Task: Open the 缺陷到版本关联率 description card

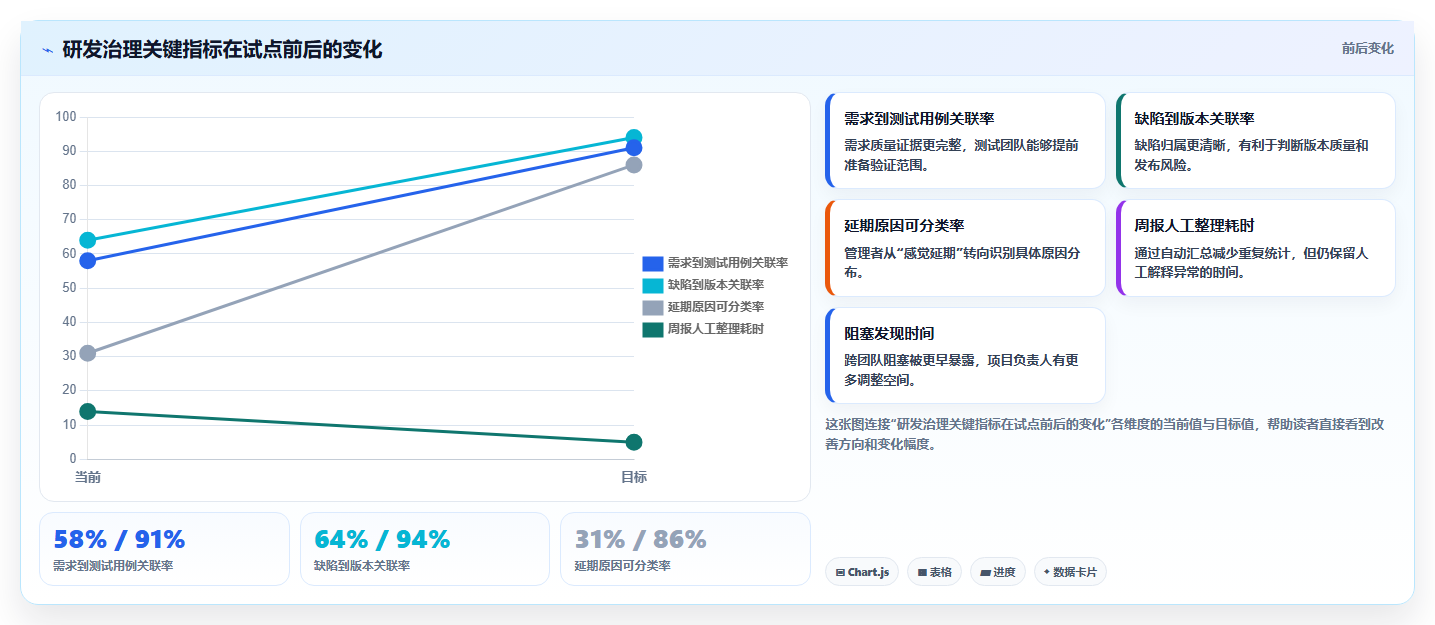Action: tap(1255, 141)
